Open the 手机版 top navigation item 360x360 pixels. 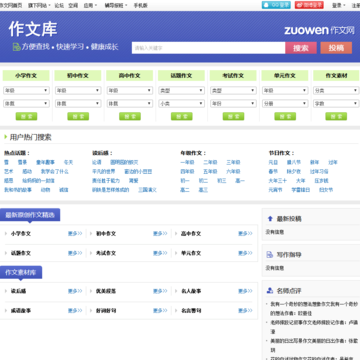point(140,5)
